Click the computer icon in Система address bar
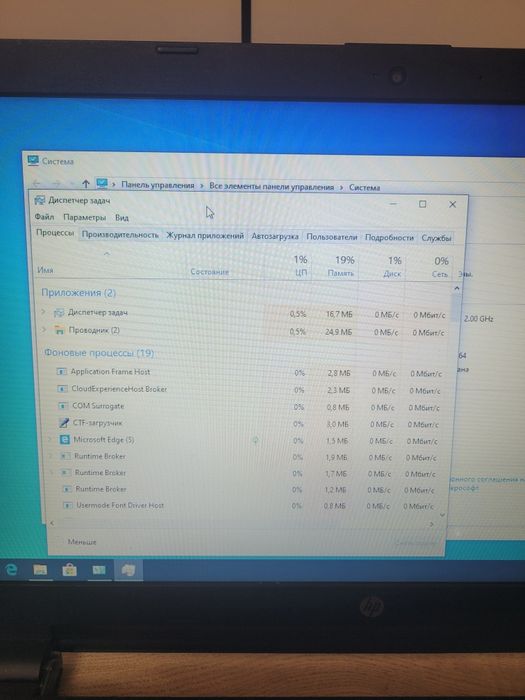525x700 pixels. tap(102, 183)
